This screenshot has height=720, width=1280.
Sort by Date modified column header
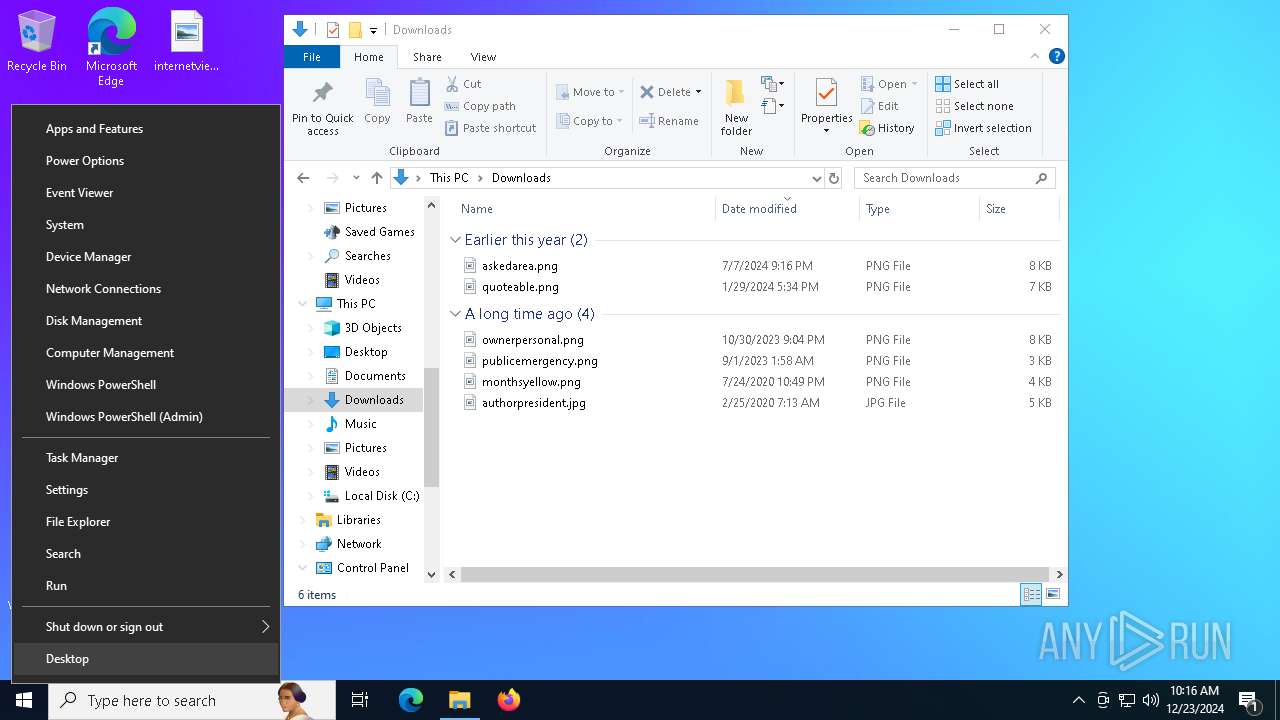coord(787,209)
